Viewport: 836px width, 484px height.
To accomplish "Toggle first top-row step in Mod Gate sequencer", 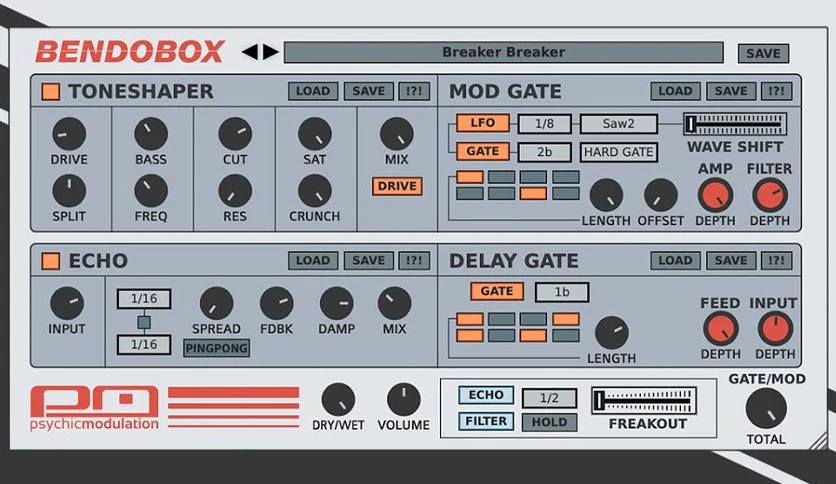I will pyautogui.click(x=470, y=177).
